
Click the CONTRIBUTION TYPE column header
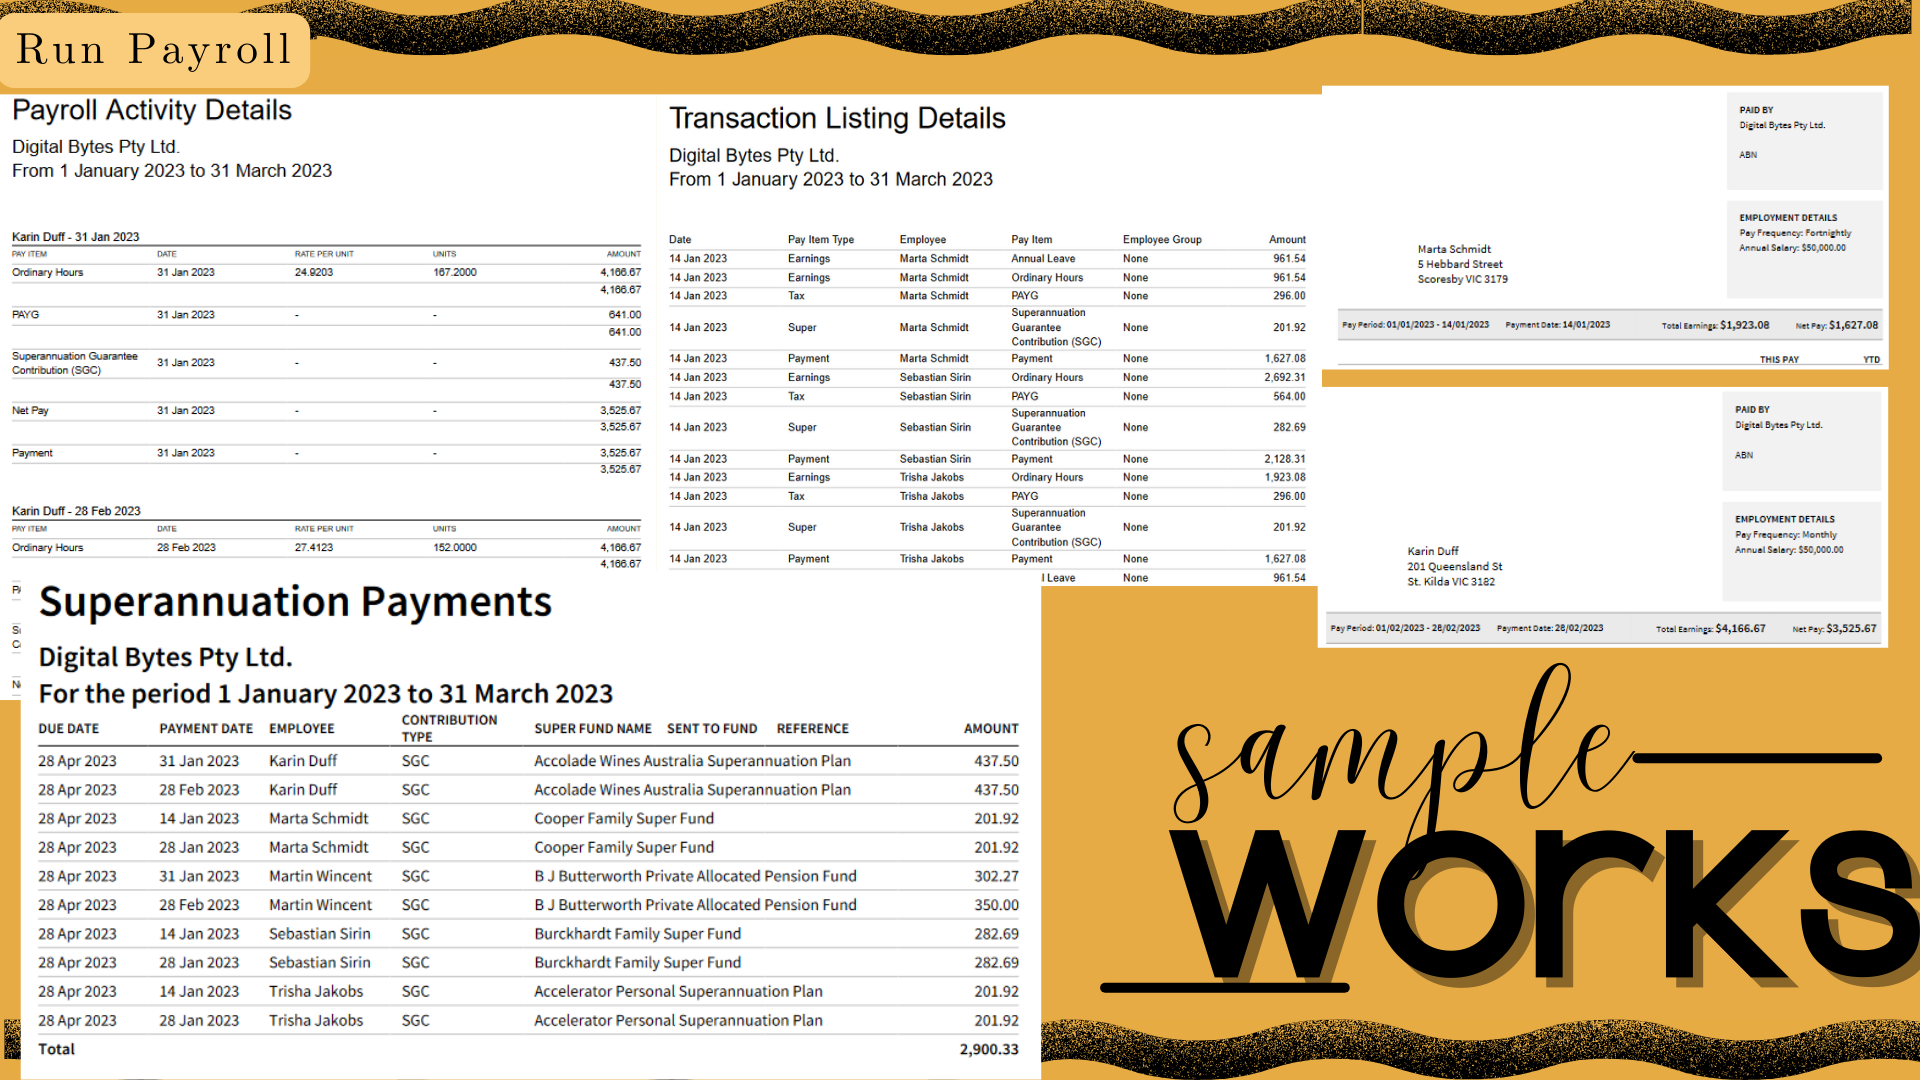(x=449, y=728)
